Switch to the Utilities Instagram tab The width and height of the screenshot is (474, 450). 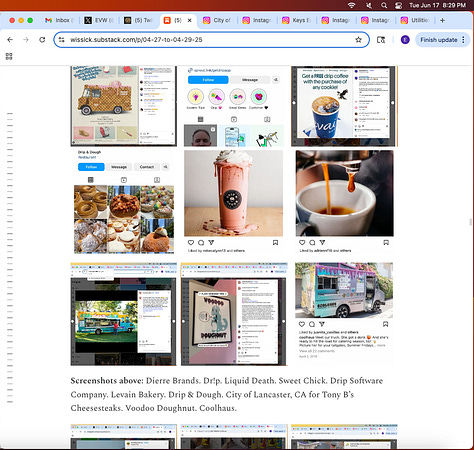coord(415,20)
